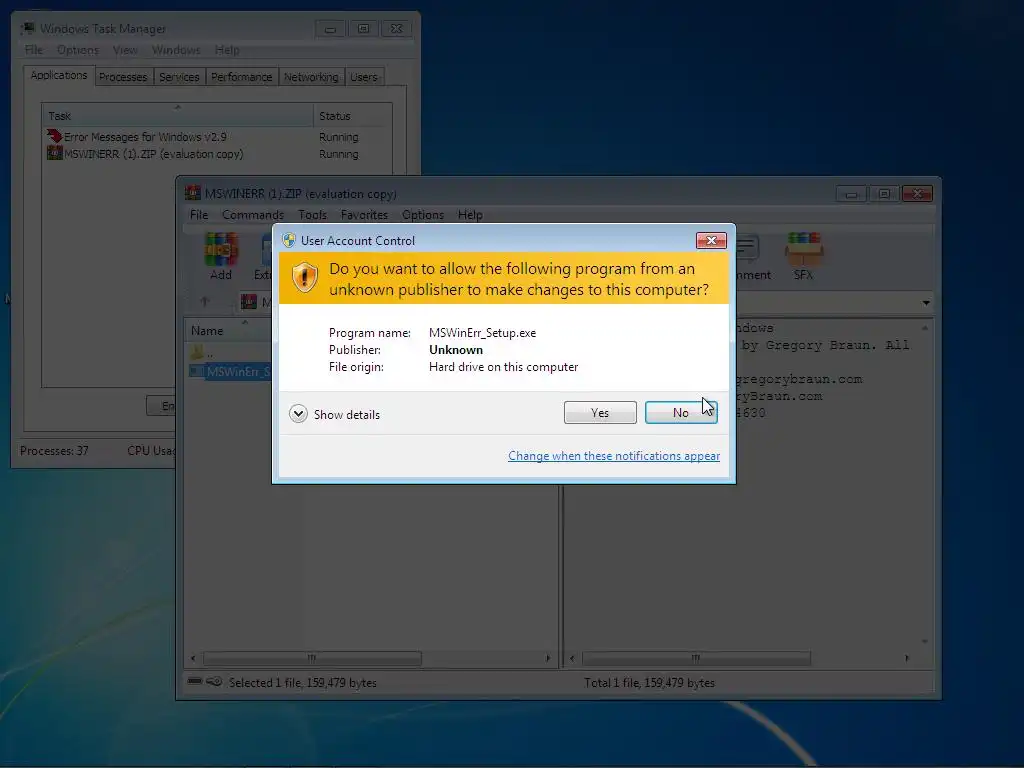Image resolution: width=1024 pixels, height=768 pixels.
Task: Minimize the WinRAR window
Action: tap(851, 194)
